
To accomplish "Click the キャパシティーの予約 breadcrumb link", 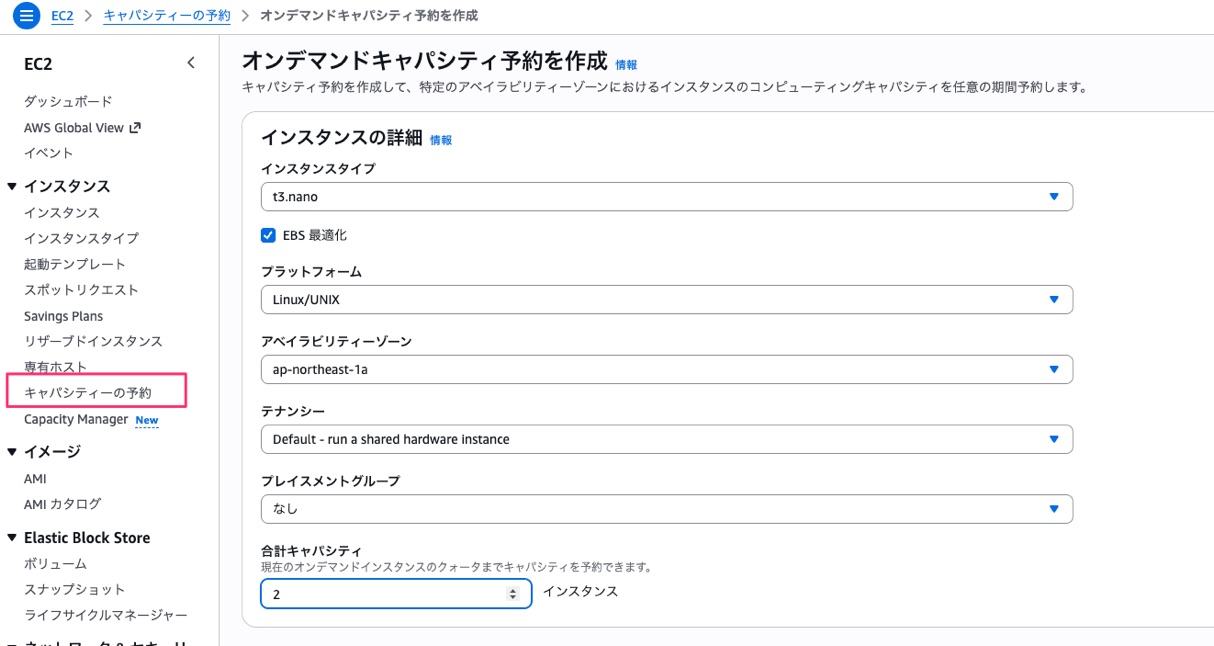I will (166, 16).
